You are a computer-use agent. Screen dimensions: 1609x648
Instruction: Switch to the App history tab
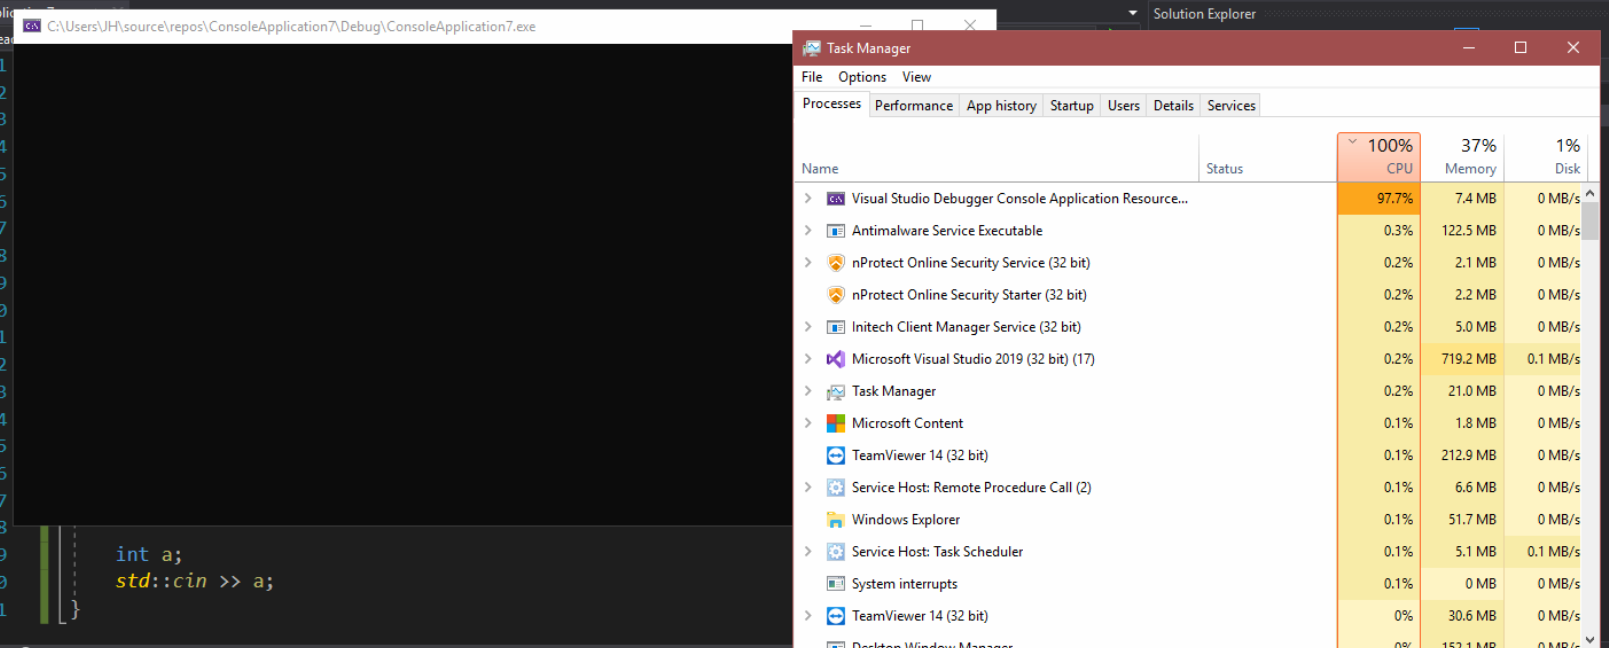pyautogui.click(x=1001, y=105)
